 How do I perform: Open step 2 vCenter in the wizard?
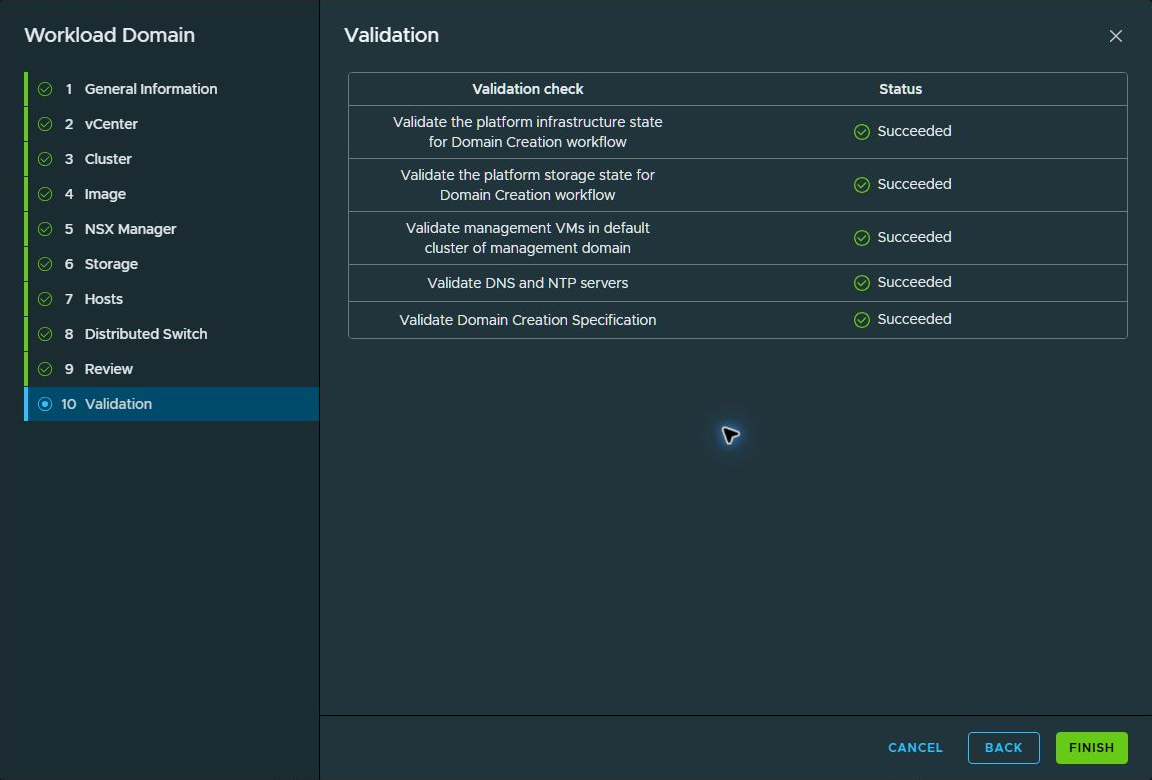172,124
